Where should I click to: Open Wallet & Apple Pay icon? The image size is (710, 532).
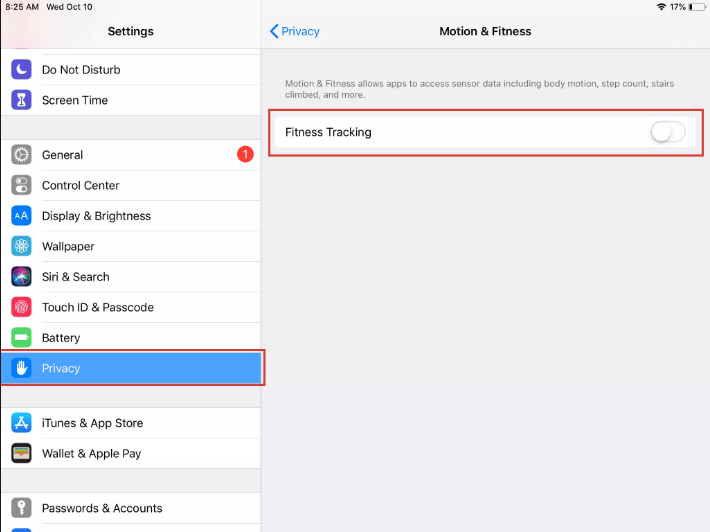click(21, 453)
